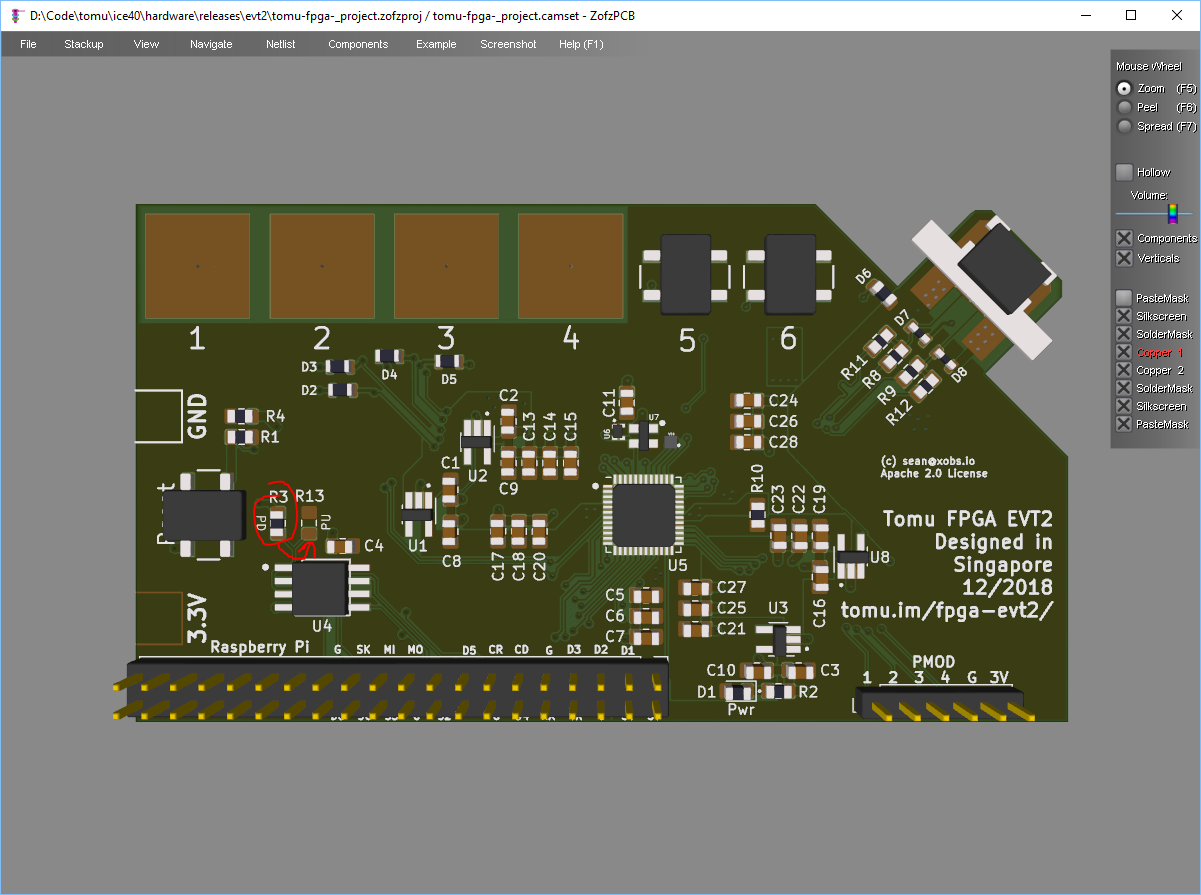Enable the Hollow checkbox
Viewport: 1201px width, 895px height.
point(1125,172)
